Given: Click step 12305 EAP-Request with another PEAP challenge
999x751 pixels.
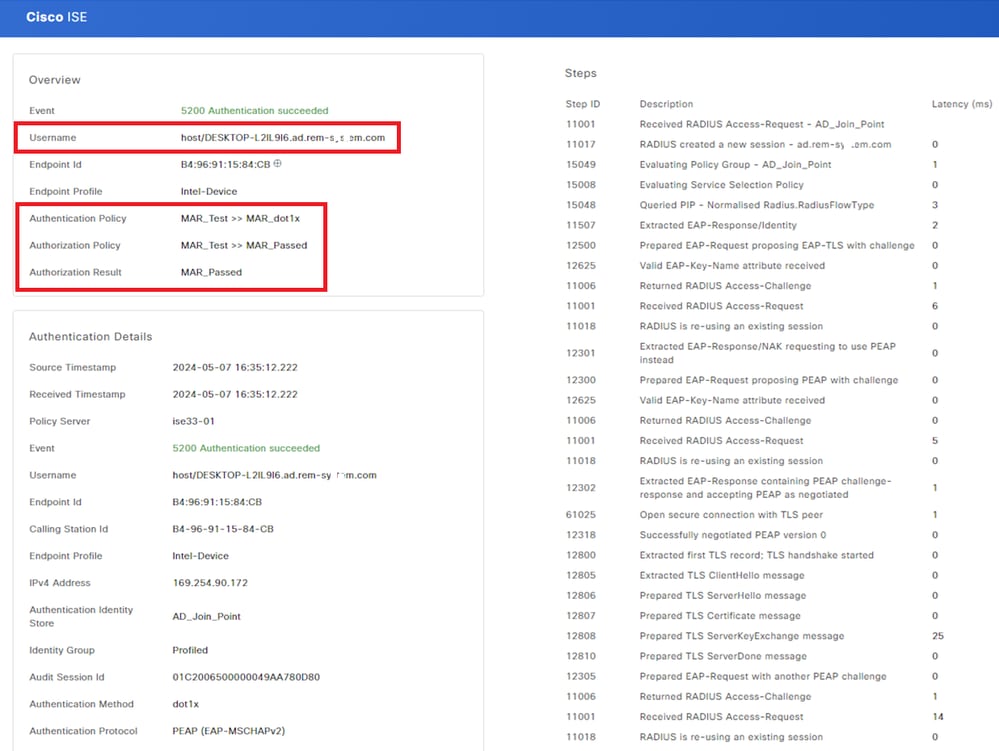Looking at the screenshot, I should [763, 676].
